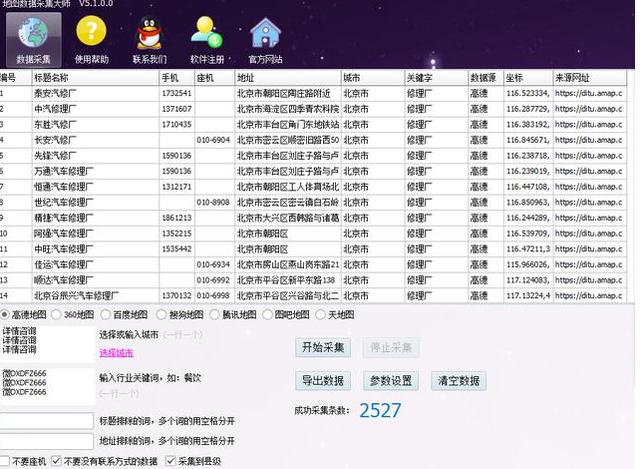The width and height of the screenshot is (640, 469).
Task: Click the 标题排除词 input field
Action: [x=47, y=420]
